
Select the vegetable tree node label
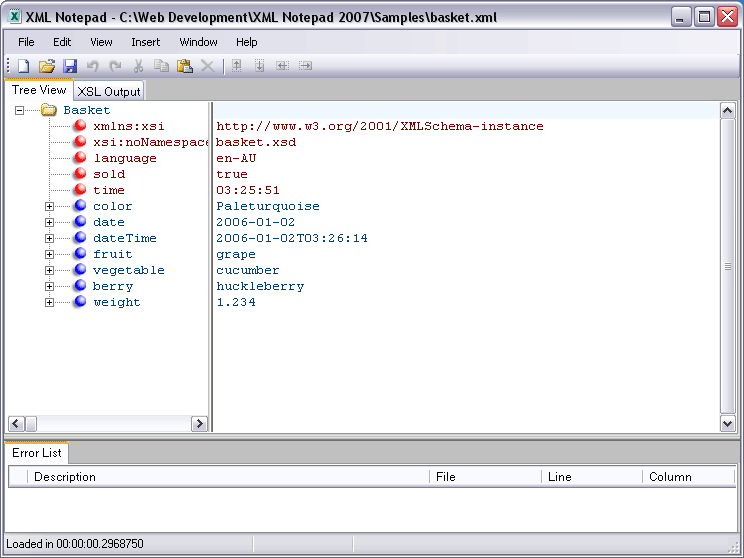coord(129,270)
